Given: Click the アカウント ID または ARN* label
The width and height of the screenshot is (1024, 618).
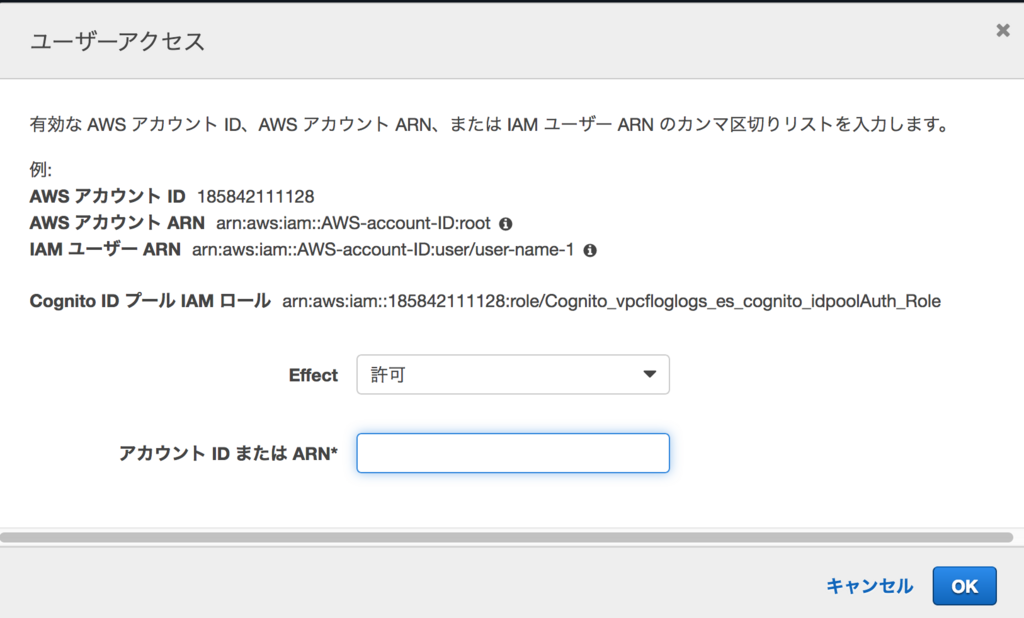Looking at the screenshot, I should pyautogui.click(x=228, y=453).
